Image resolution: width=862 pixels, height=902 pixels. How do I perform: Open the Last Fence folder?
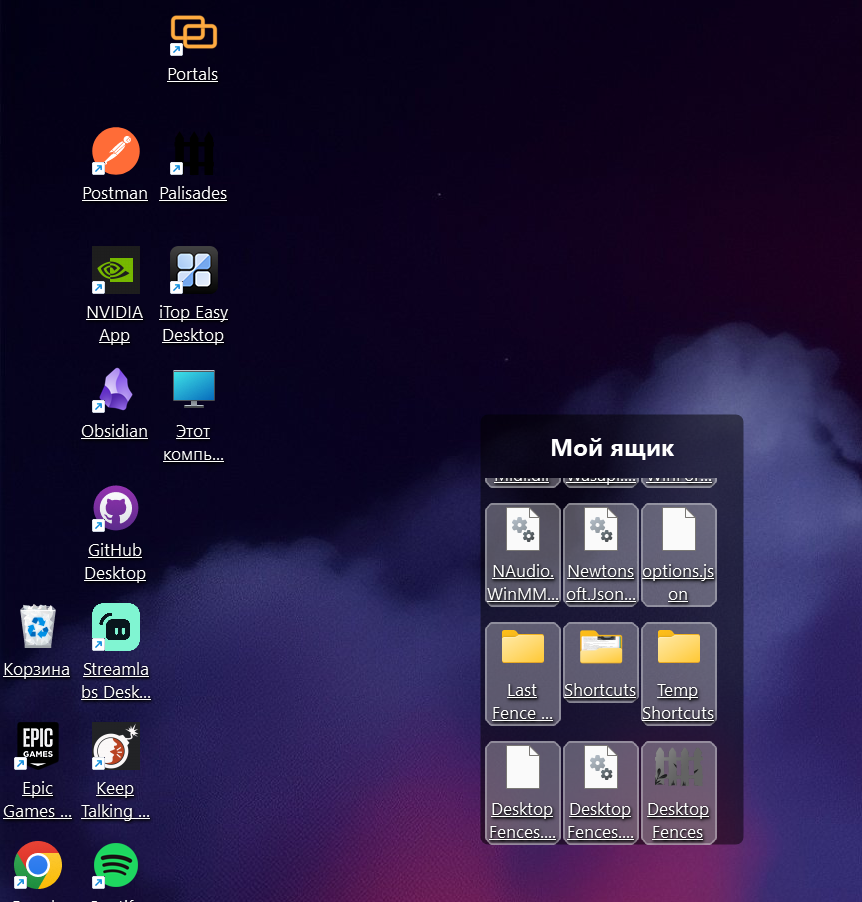522,674
